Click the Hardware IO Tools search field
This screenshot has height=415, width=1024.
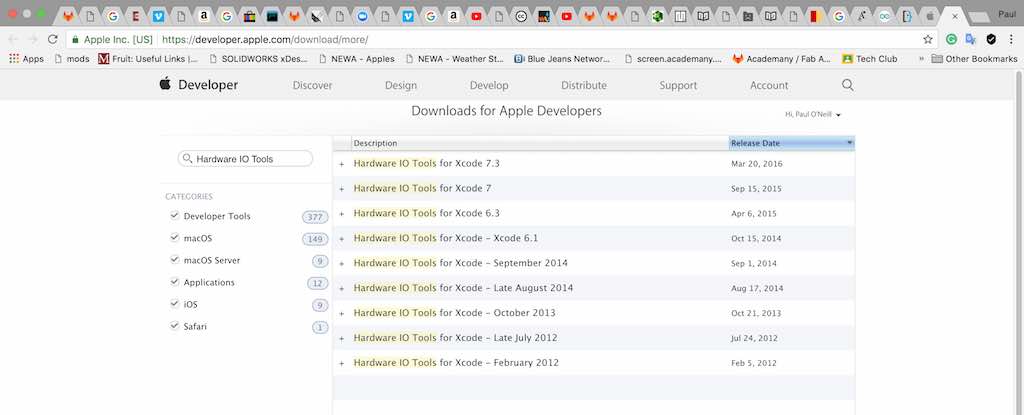point(246,159)
